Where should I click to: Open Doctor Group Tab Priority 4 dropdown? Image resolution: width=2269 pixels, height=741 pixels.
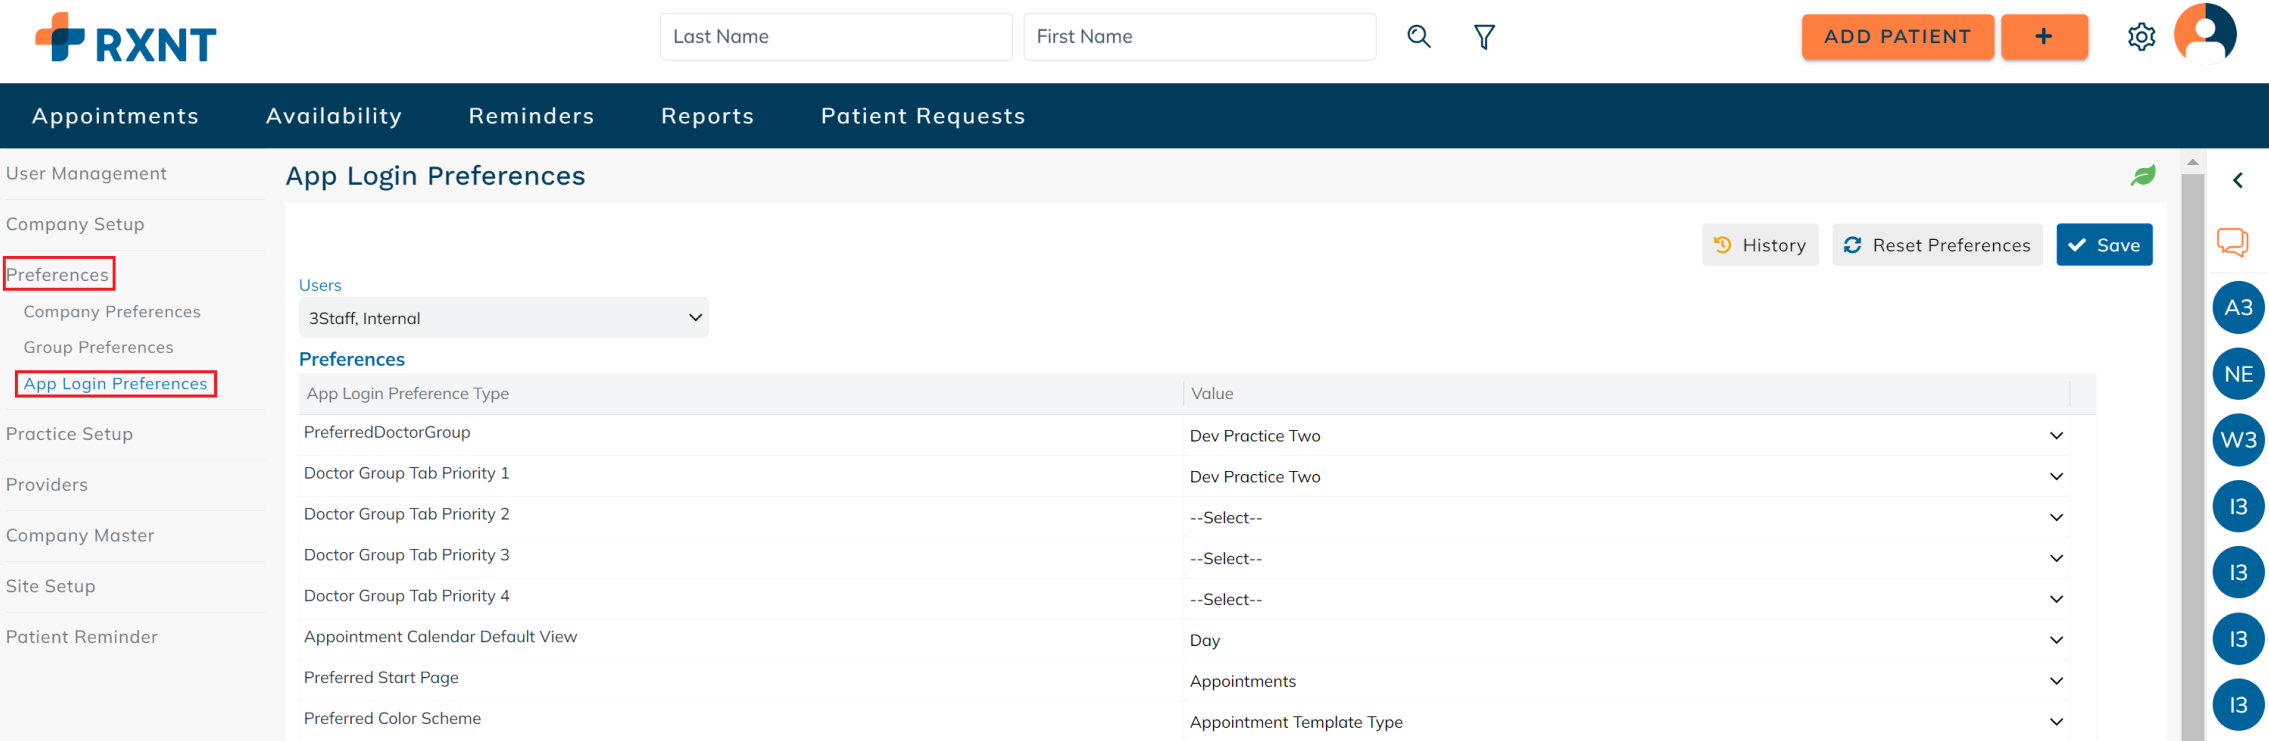1626,600
